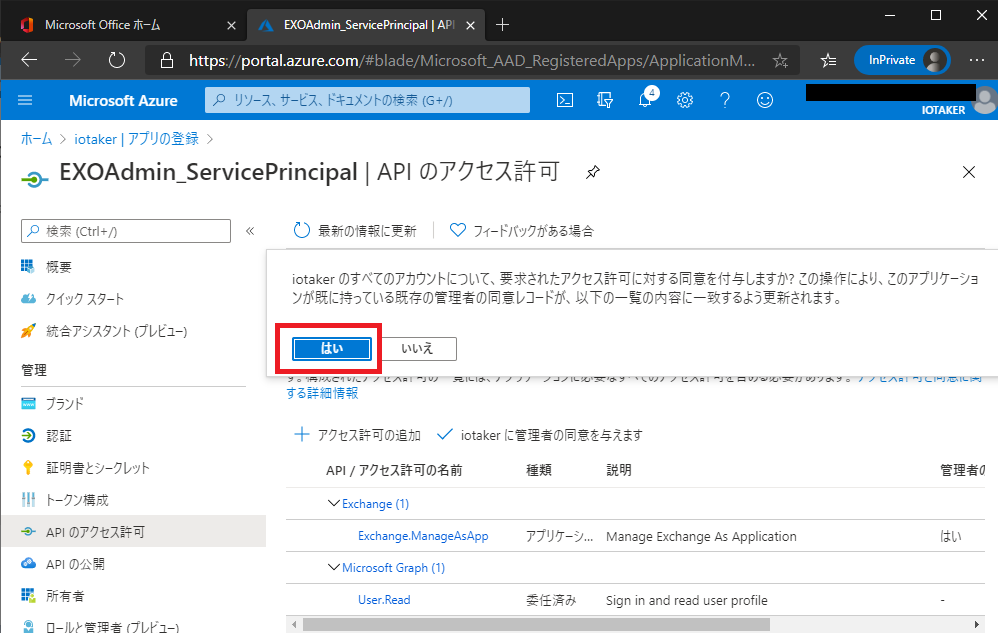Open the directory and subscription filter icon
The height and width of the screenshot is (633, 998).
point(604,100)
